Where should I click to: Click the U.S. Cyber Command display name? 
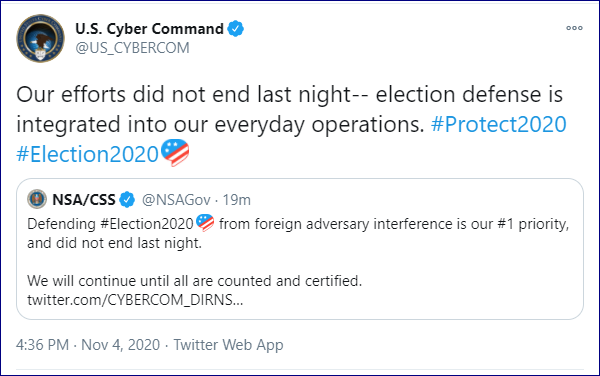click(149, 29)
